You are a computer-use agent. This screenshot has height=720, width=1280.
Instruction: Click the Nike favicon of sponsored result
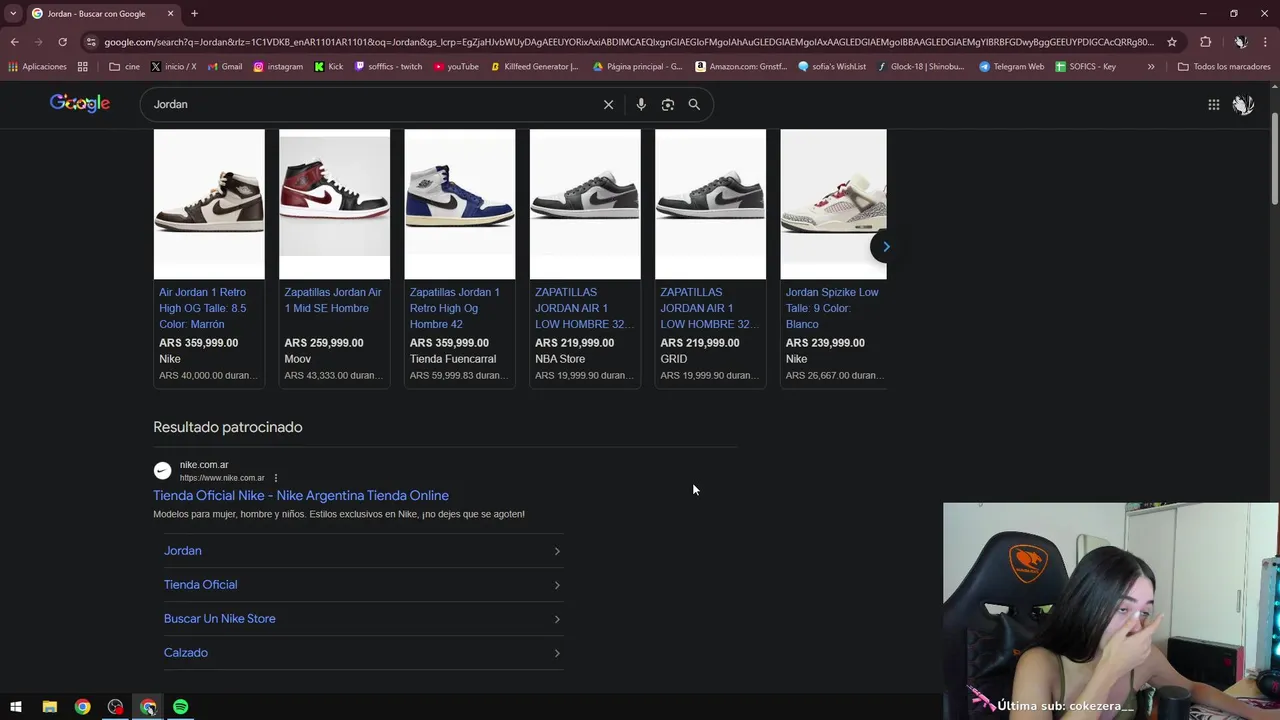tap(162, 471)
